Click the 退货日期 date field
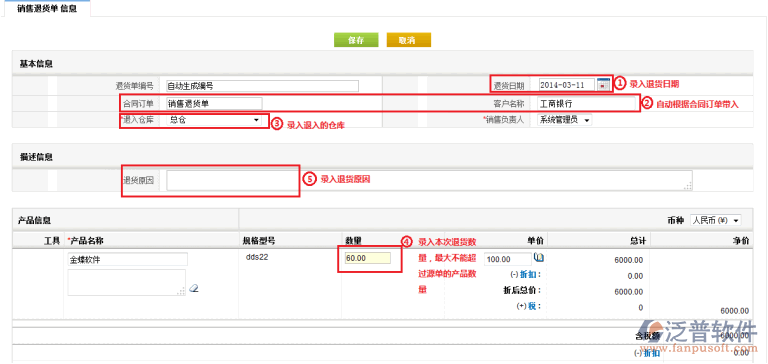The height and width of the screenshot is (364, 768). pos(567,85)
